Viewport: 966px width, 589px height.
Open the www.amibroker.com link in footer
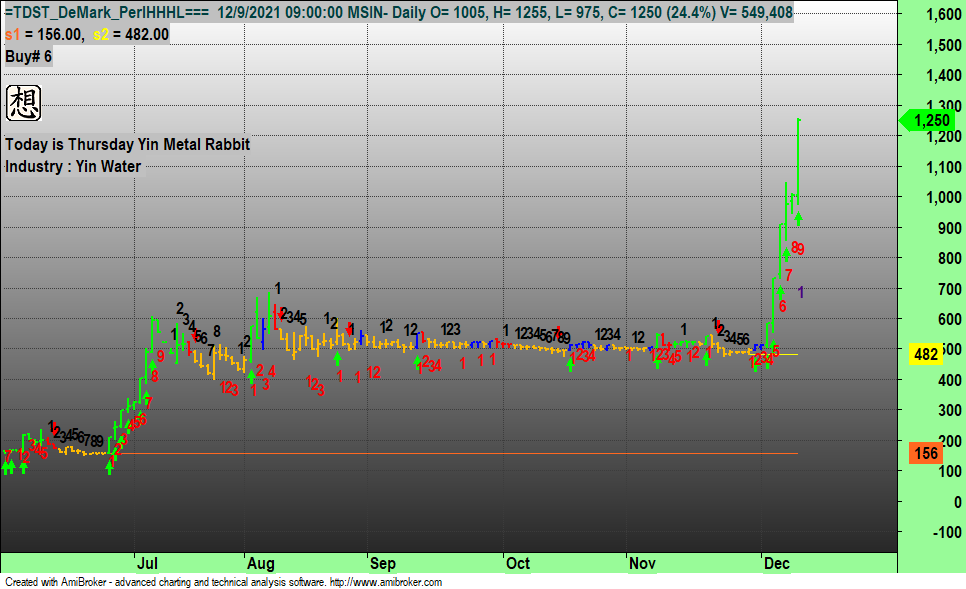point(386,582)
